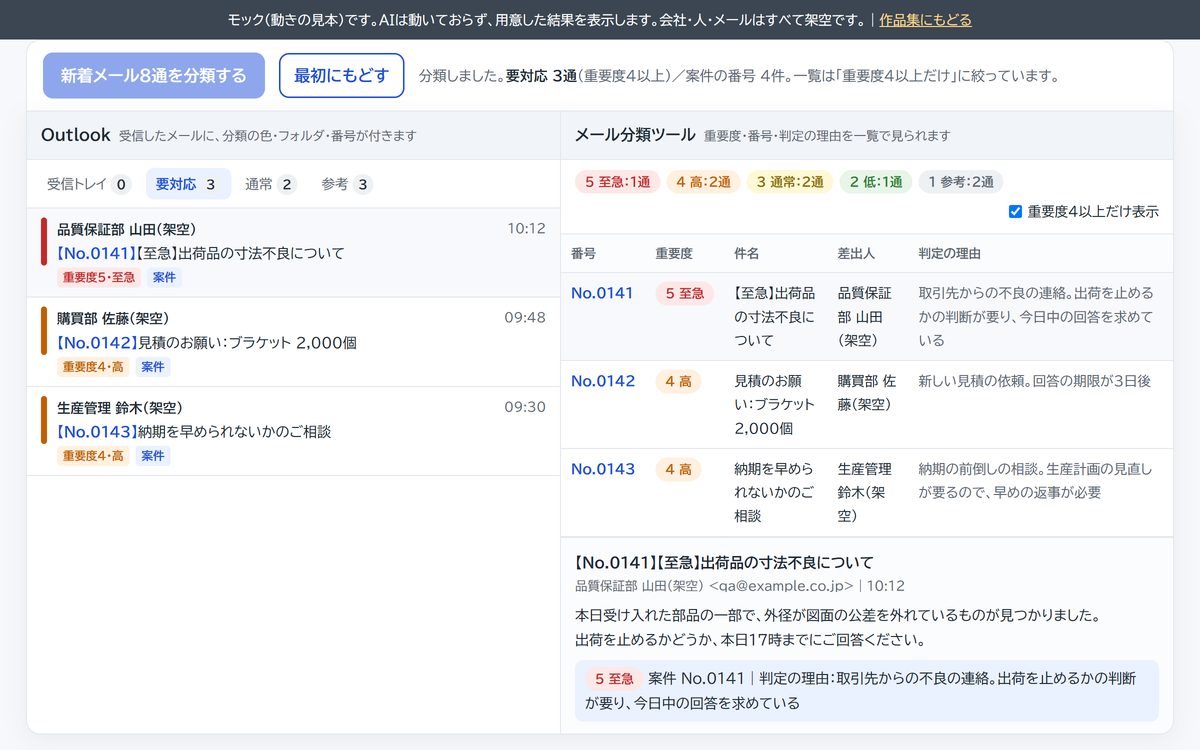1200x750 pixels.
Task: Click the 3 通常:2通 summary chip
Action: pos(790,182)
